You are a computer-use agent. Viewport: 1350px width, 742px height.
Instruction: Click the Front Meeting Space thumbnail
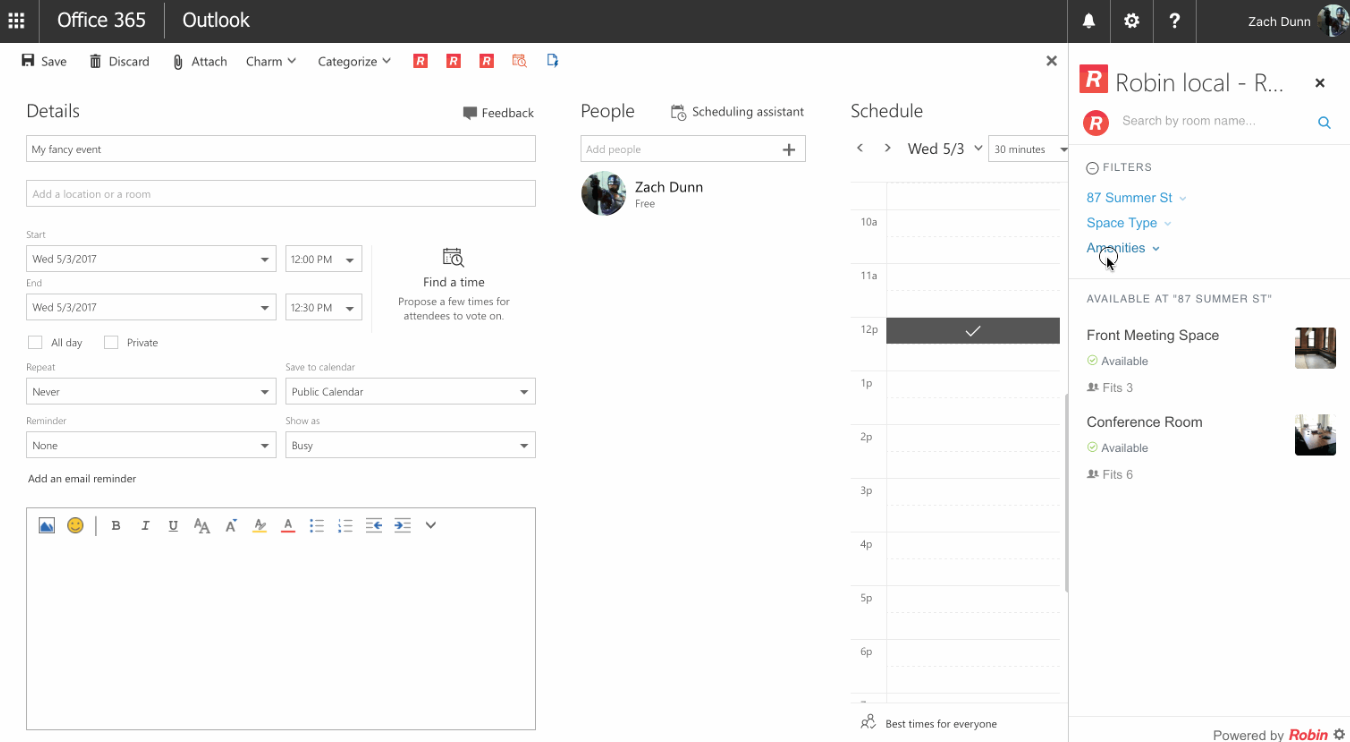(1315, 348)
